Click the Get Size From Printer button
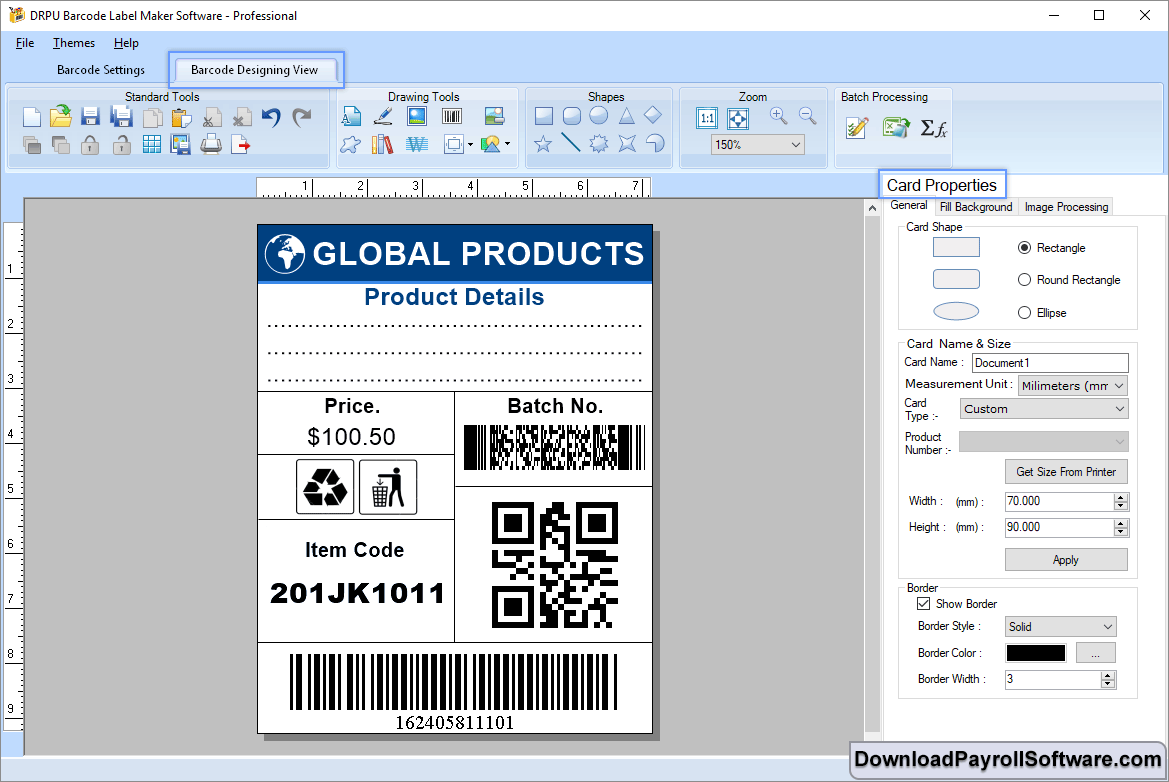1169x782 pixels. 1066,471
